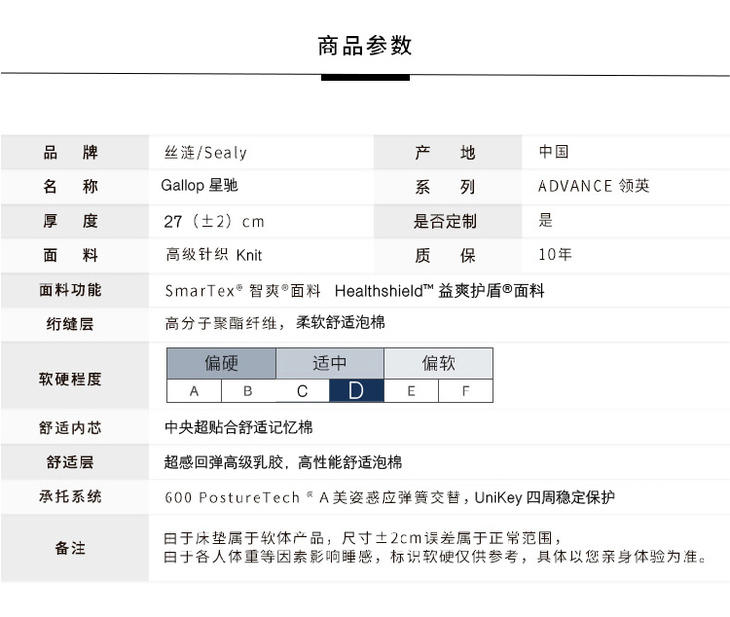Select the 承托系统 label cell

pyautogui.click(x=74, y=497)
